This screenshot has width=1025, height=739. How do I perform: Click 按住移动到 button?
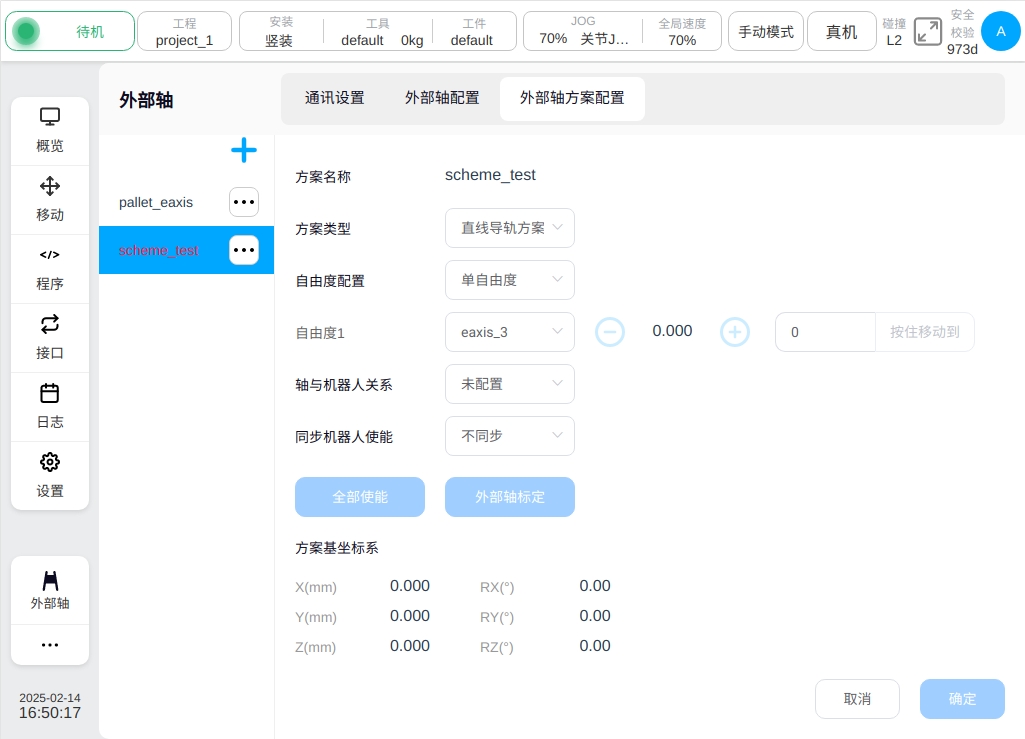[925, 332]
